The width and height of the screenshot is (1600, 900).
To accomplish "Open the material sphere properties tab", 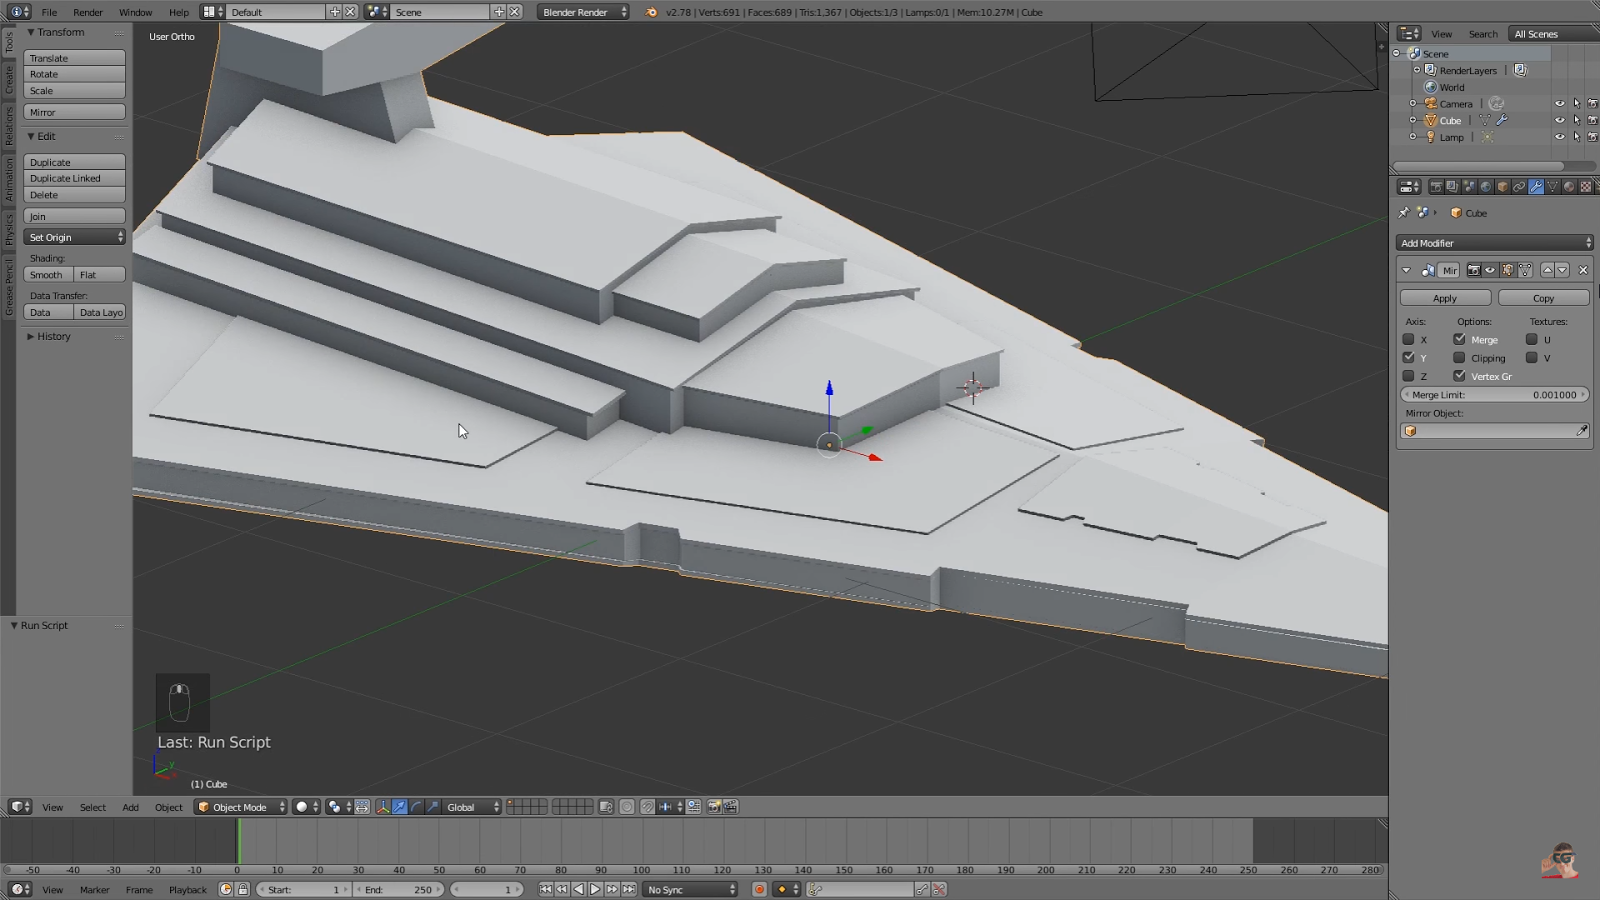I will pyautogui.click(x=1569, y=187).
